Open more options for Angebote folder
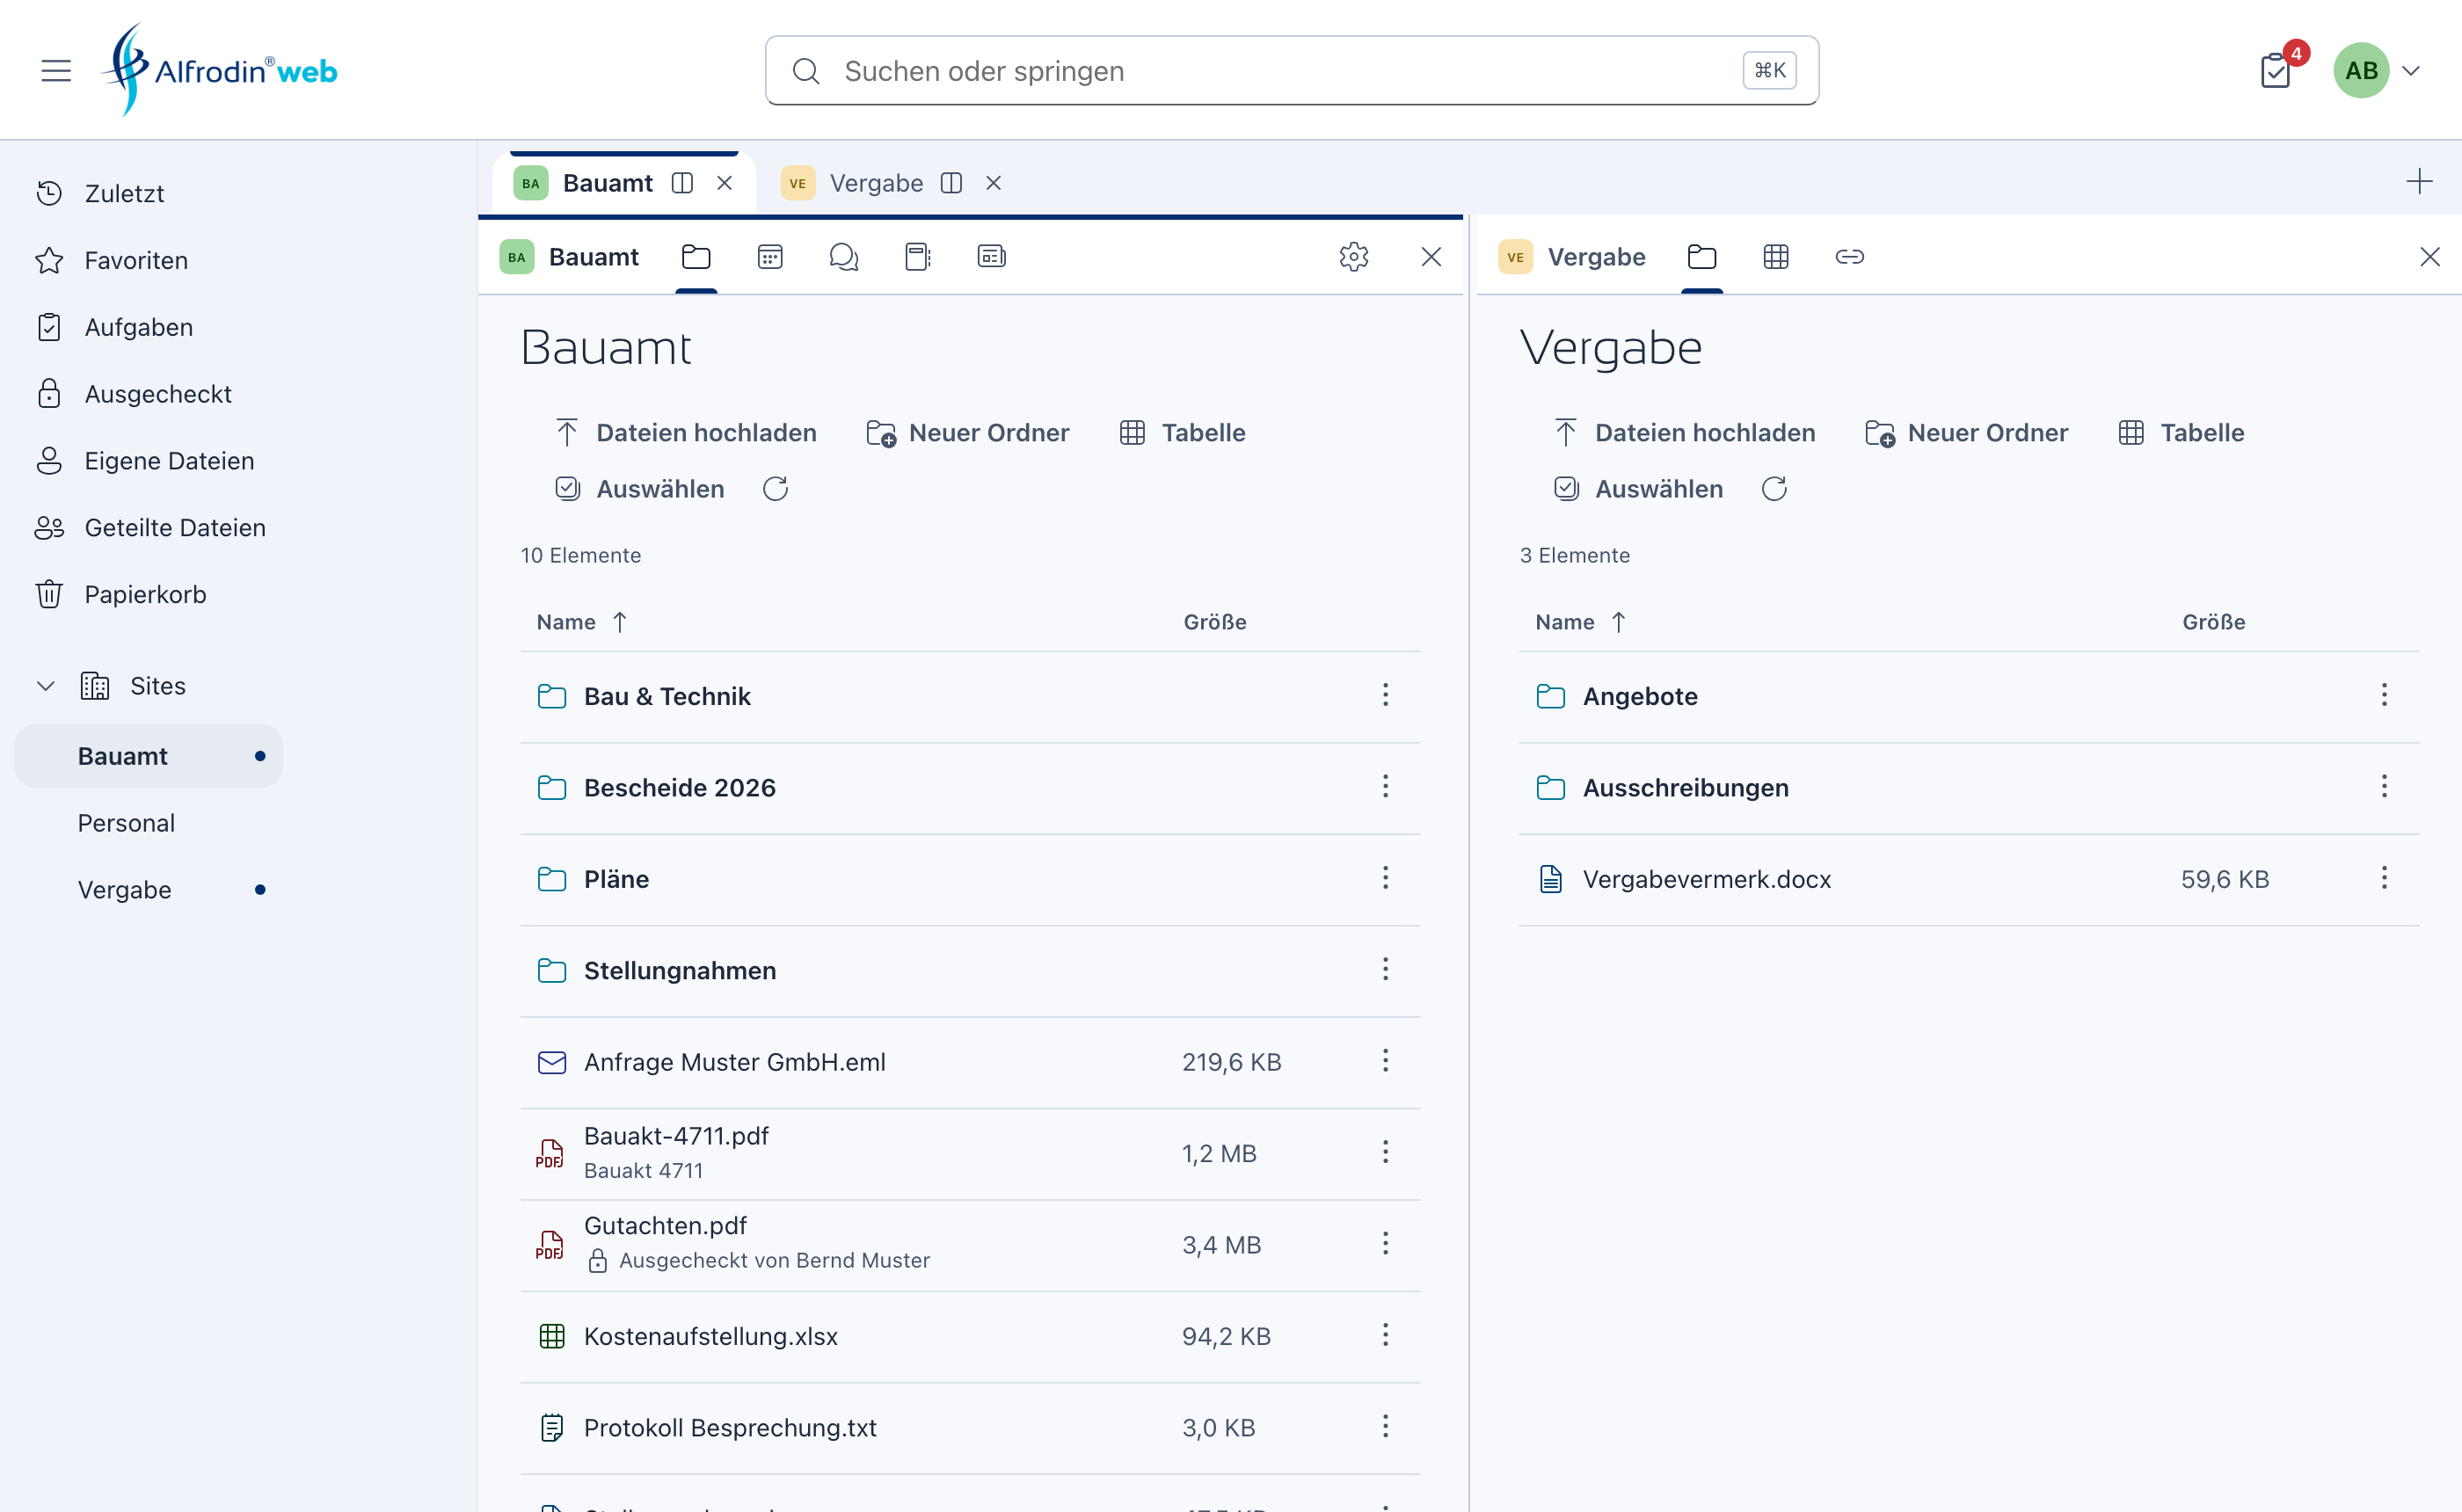 pos(2384,695)
